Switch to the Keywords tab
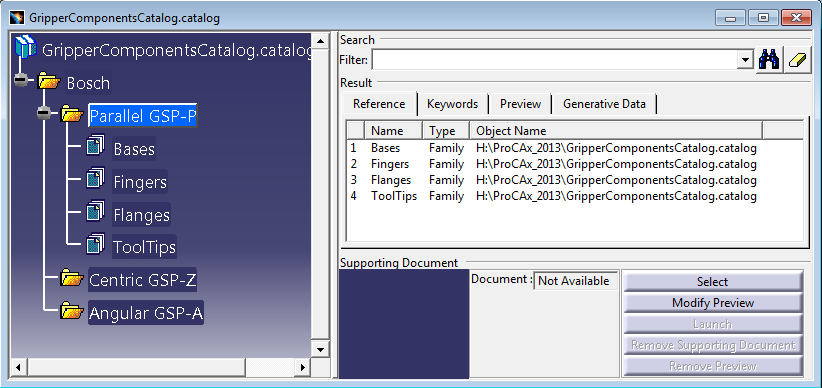Image resolution: width=822 pixels, height=388 pixels. click(452, 104)
